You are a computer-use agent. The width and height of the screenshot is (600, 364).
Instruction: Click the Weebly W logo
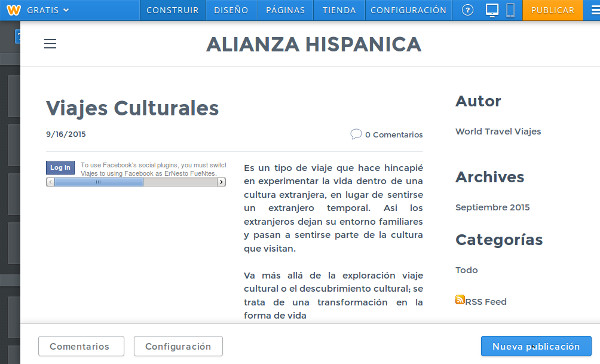coord(14,10)
